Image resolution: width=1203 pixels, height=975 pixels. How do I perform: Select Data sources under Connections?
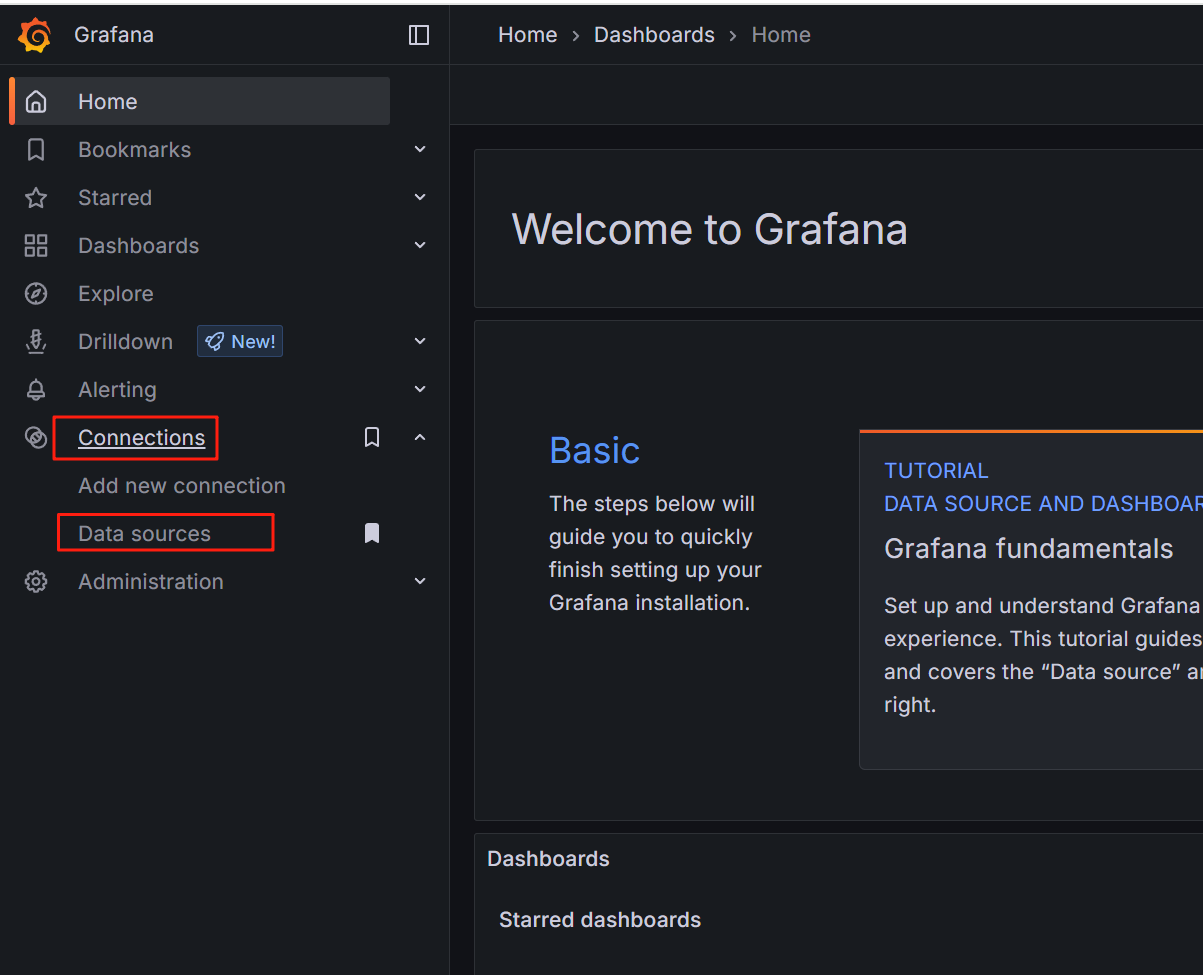[145, 534]
